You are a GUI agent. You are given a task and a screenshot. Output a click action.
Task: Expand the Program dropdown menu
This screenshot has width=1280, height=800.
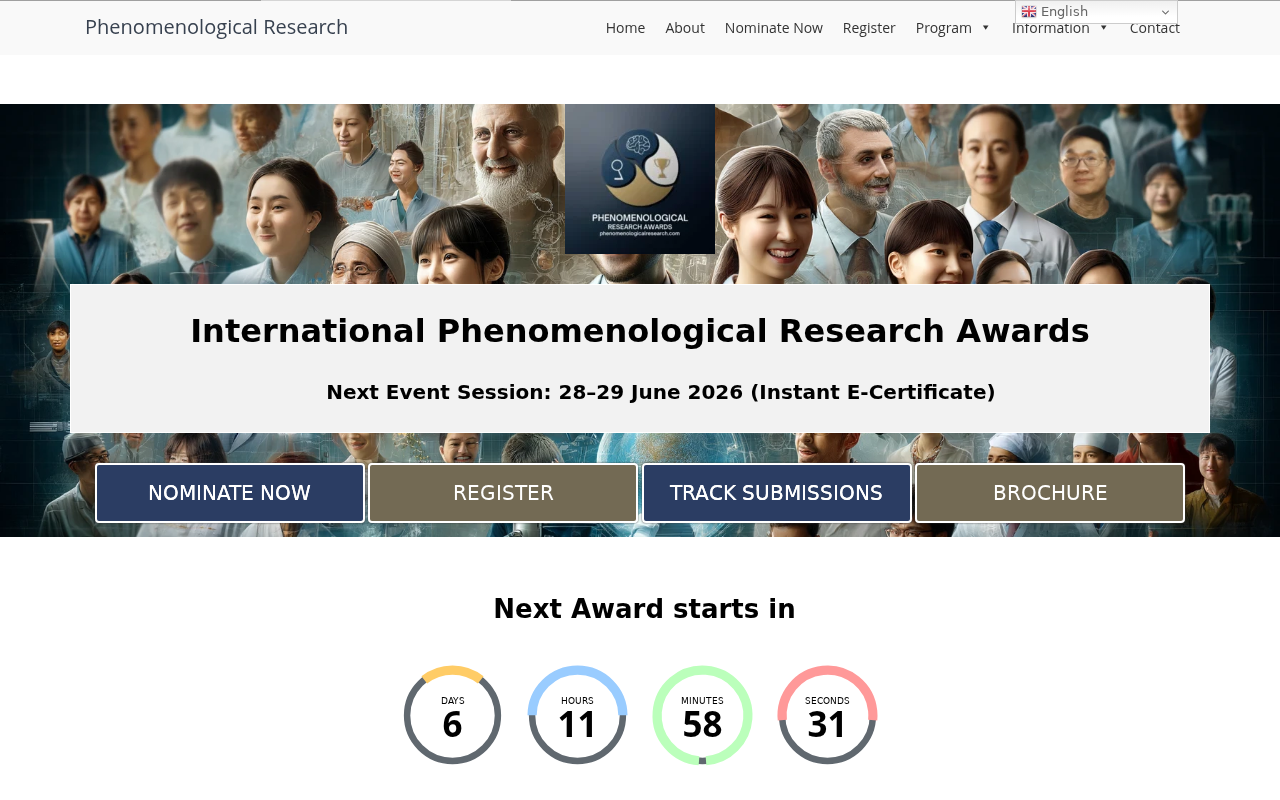pos(953,28)
